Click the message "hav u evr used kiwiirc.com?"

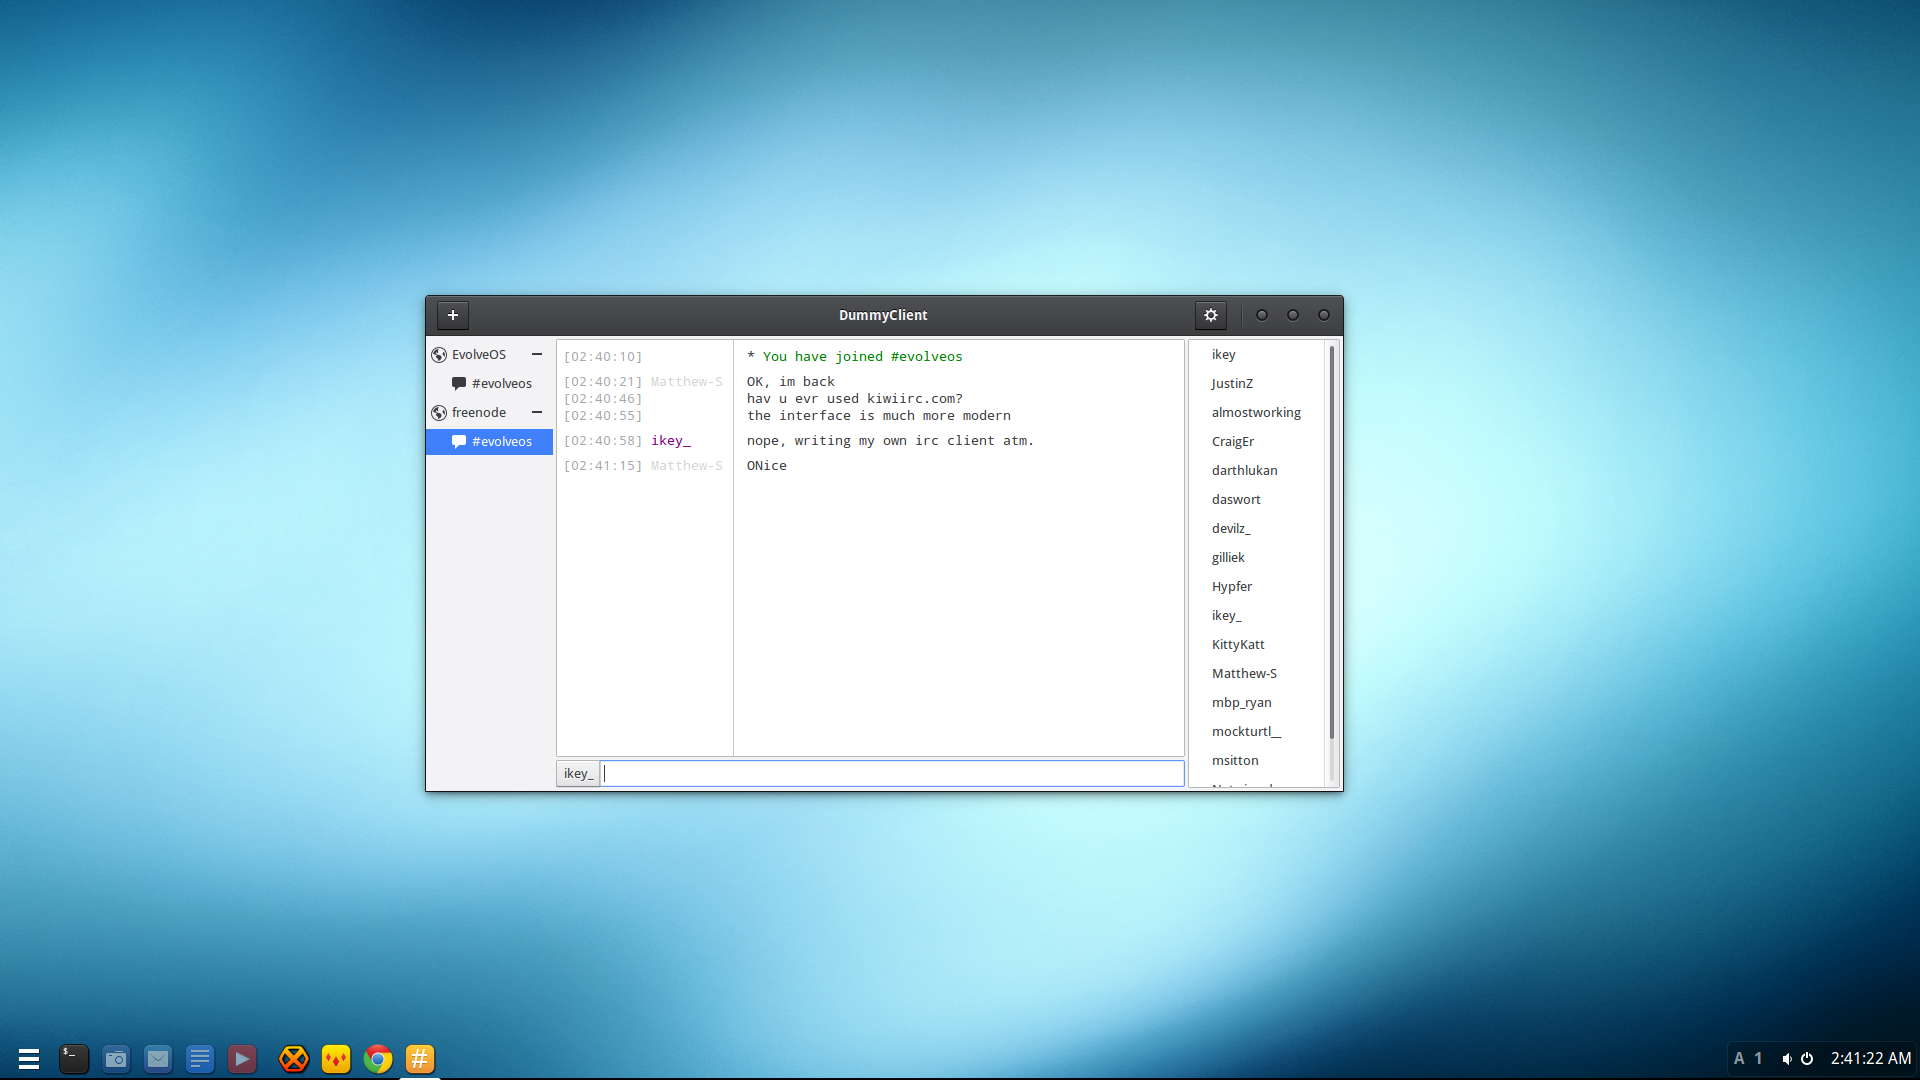click(x=855, y=399)
